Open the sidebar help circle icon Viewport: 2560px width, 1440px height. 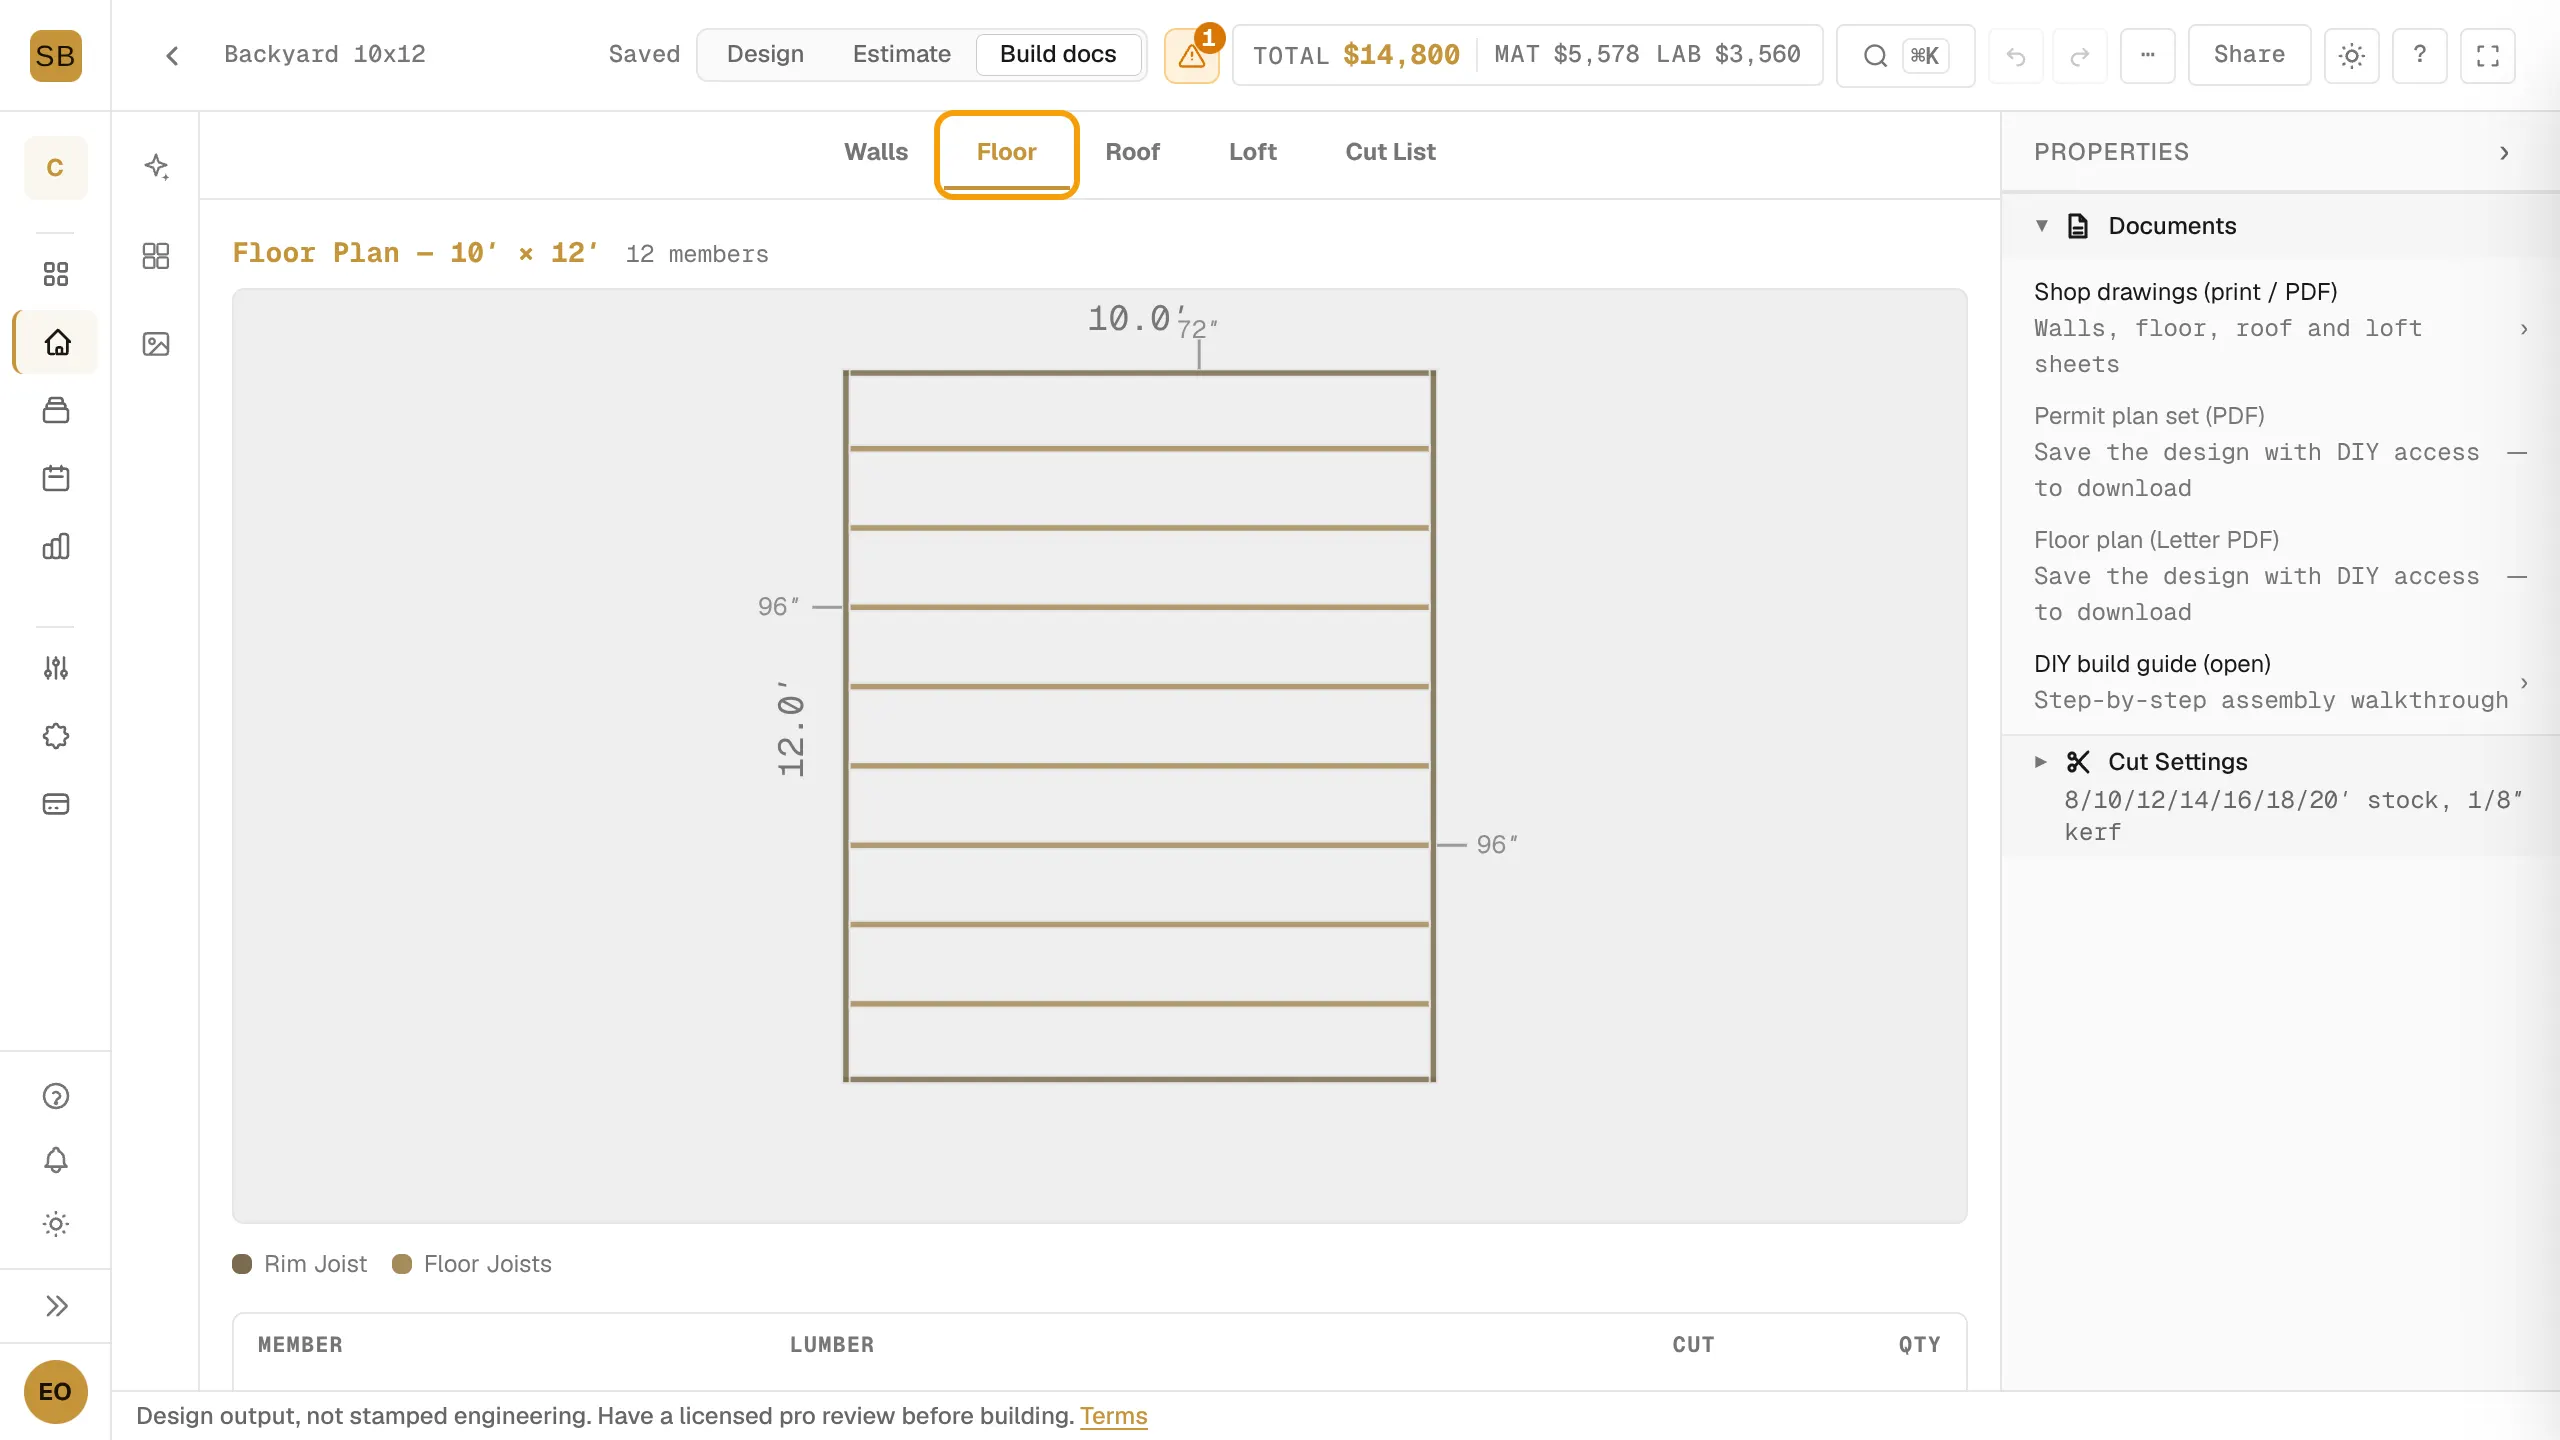pyautogui.click(x=56, y=1096)
